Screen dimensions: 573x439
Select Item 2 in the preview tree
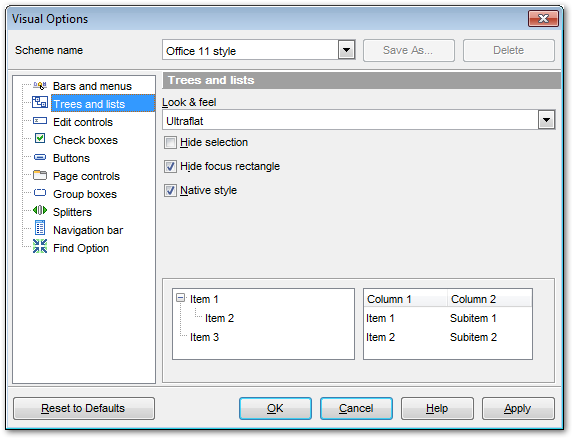(219, 318)
